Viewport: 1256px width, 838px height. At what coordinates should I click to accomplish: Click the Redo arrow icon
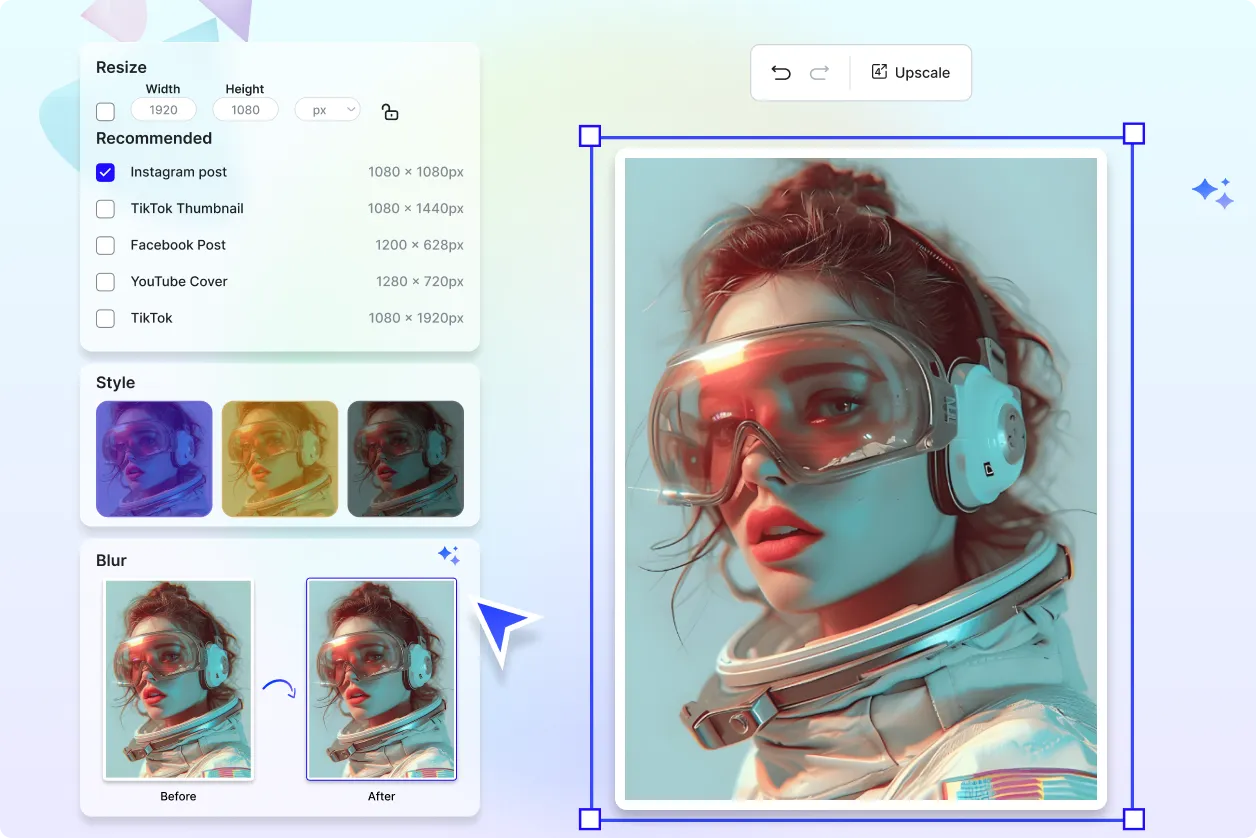pos(818,72)
